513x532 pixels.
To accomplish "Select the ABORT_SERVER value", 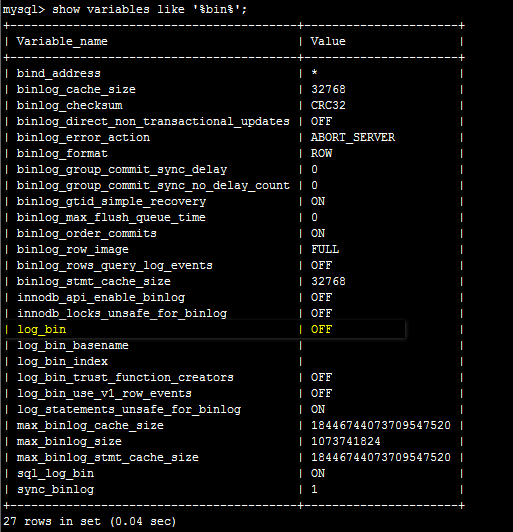I will [x=353, y=137].
